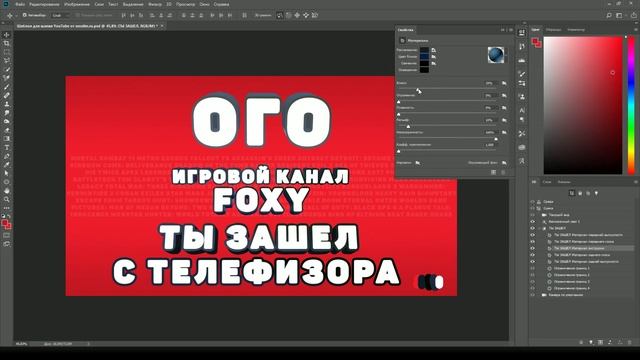
Task: Open Нормали texture folder menu
Action: [x=418, y=163]
